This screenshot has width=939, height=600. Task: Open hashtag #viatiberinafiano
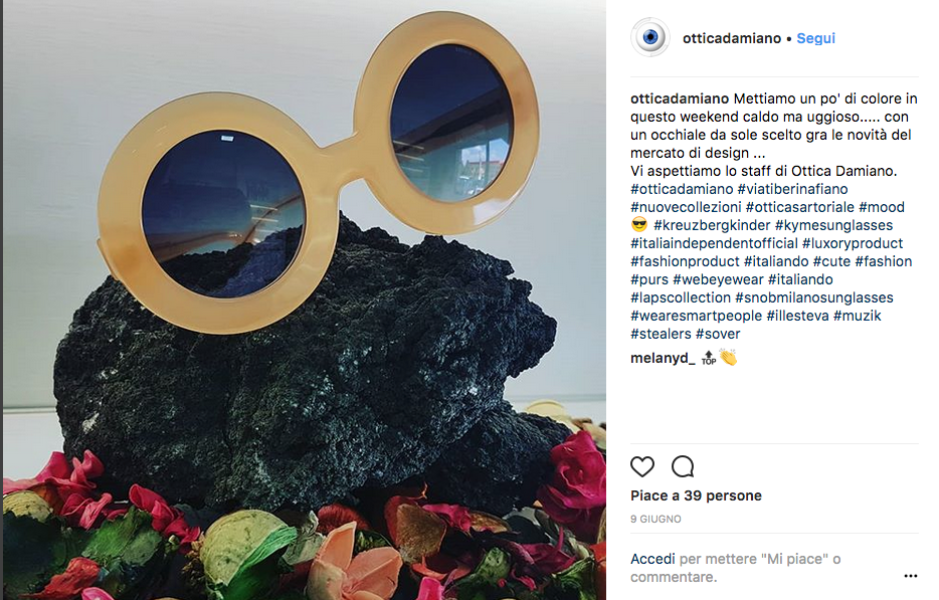(x=792, y=189)
